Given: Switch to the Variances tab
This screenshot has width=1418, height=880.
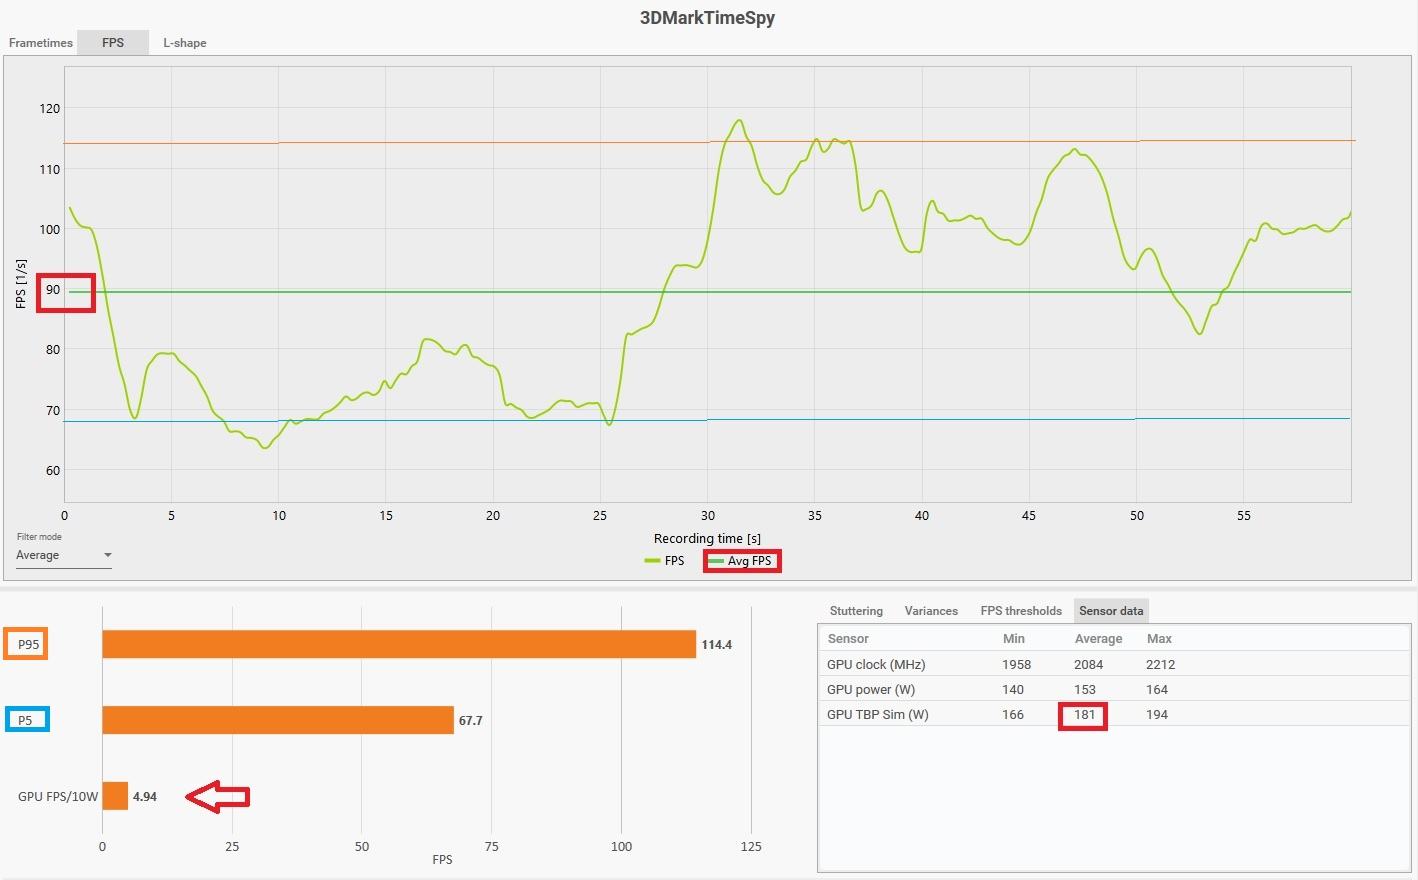Looking at the screenshot, I should (931, 611).
